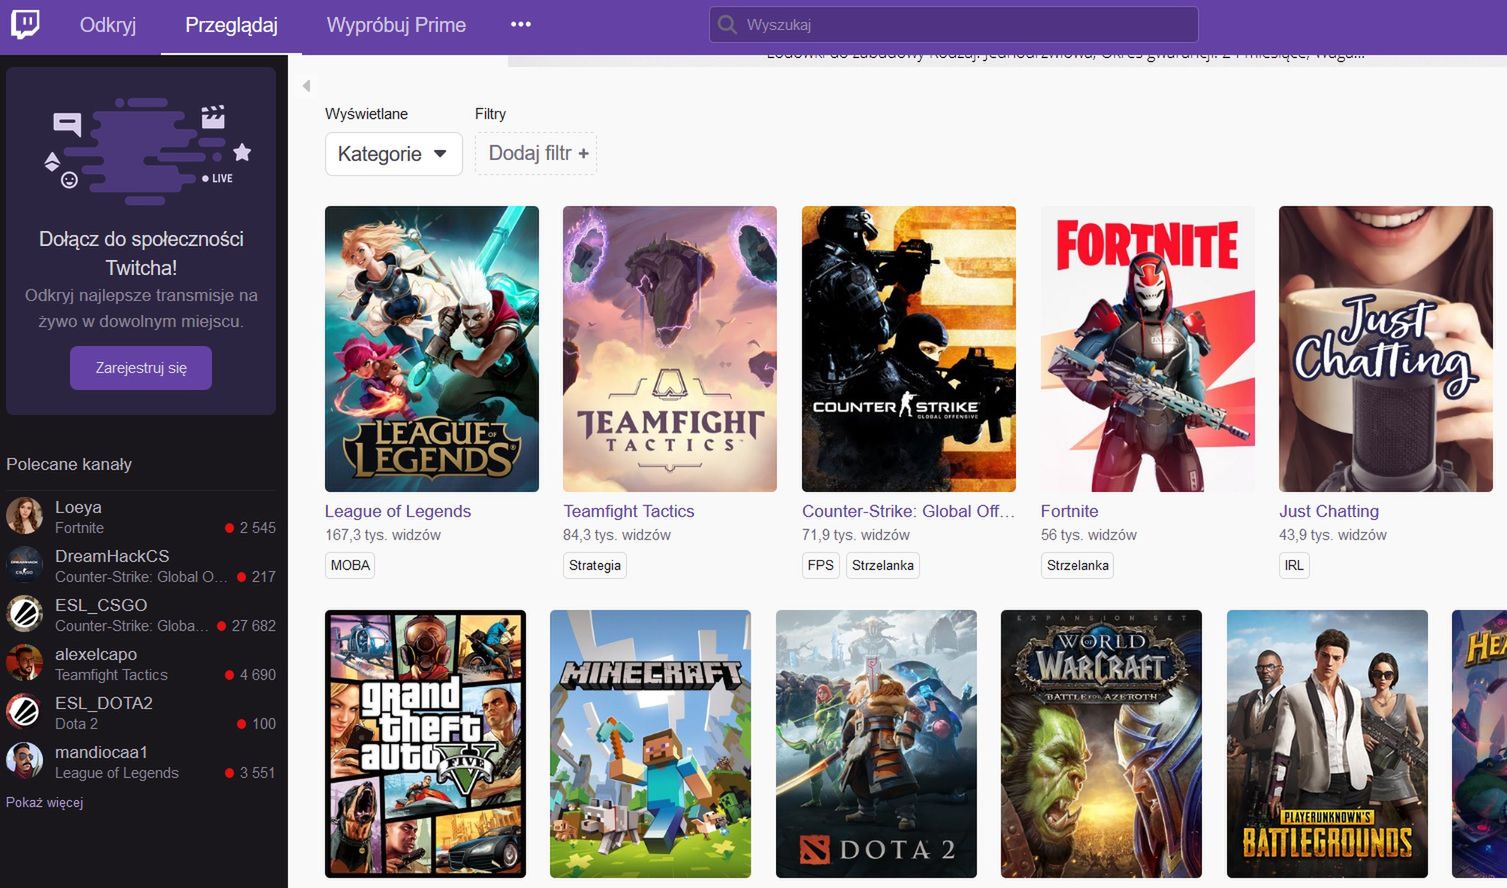Click the 43,9 tys. widzów viewer count

[1333, 535]
